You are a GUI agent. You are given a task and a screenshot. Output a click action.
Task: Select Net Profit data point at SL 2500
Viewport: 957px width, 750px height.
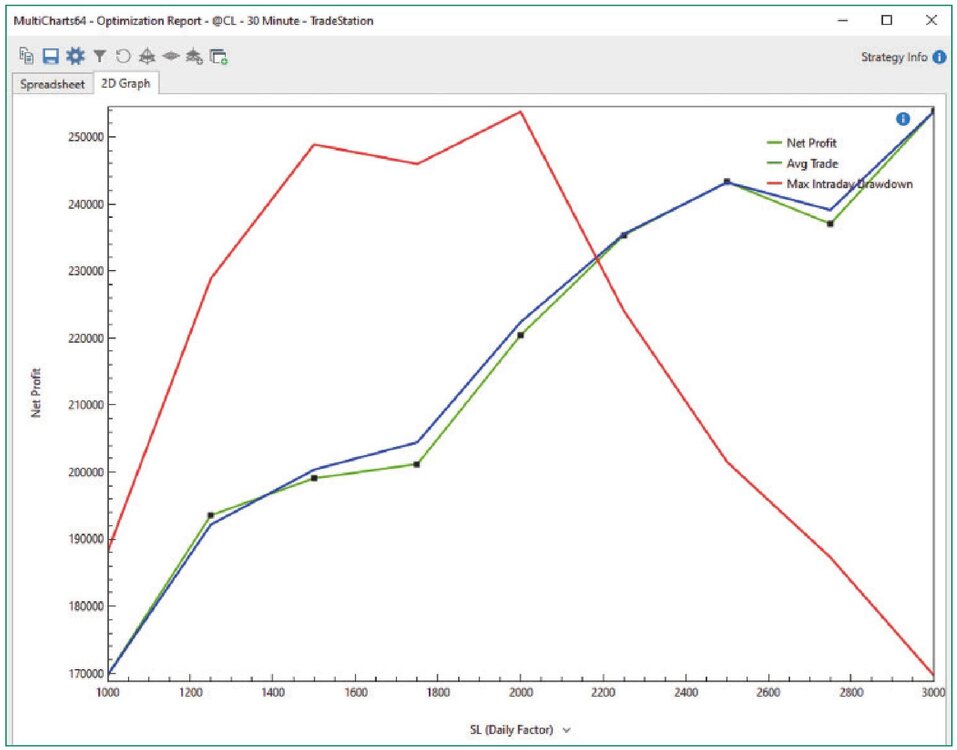pos(727,181)
